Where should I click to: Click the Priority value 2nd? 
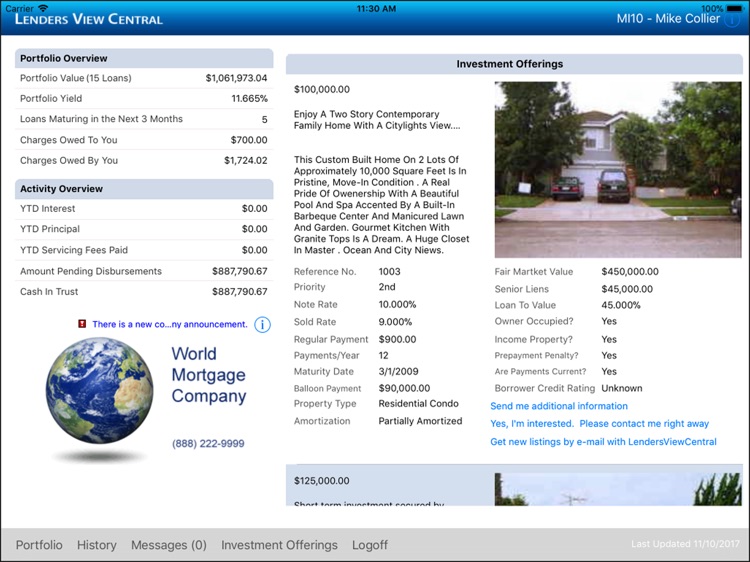387,287
